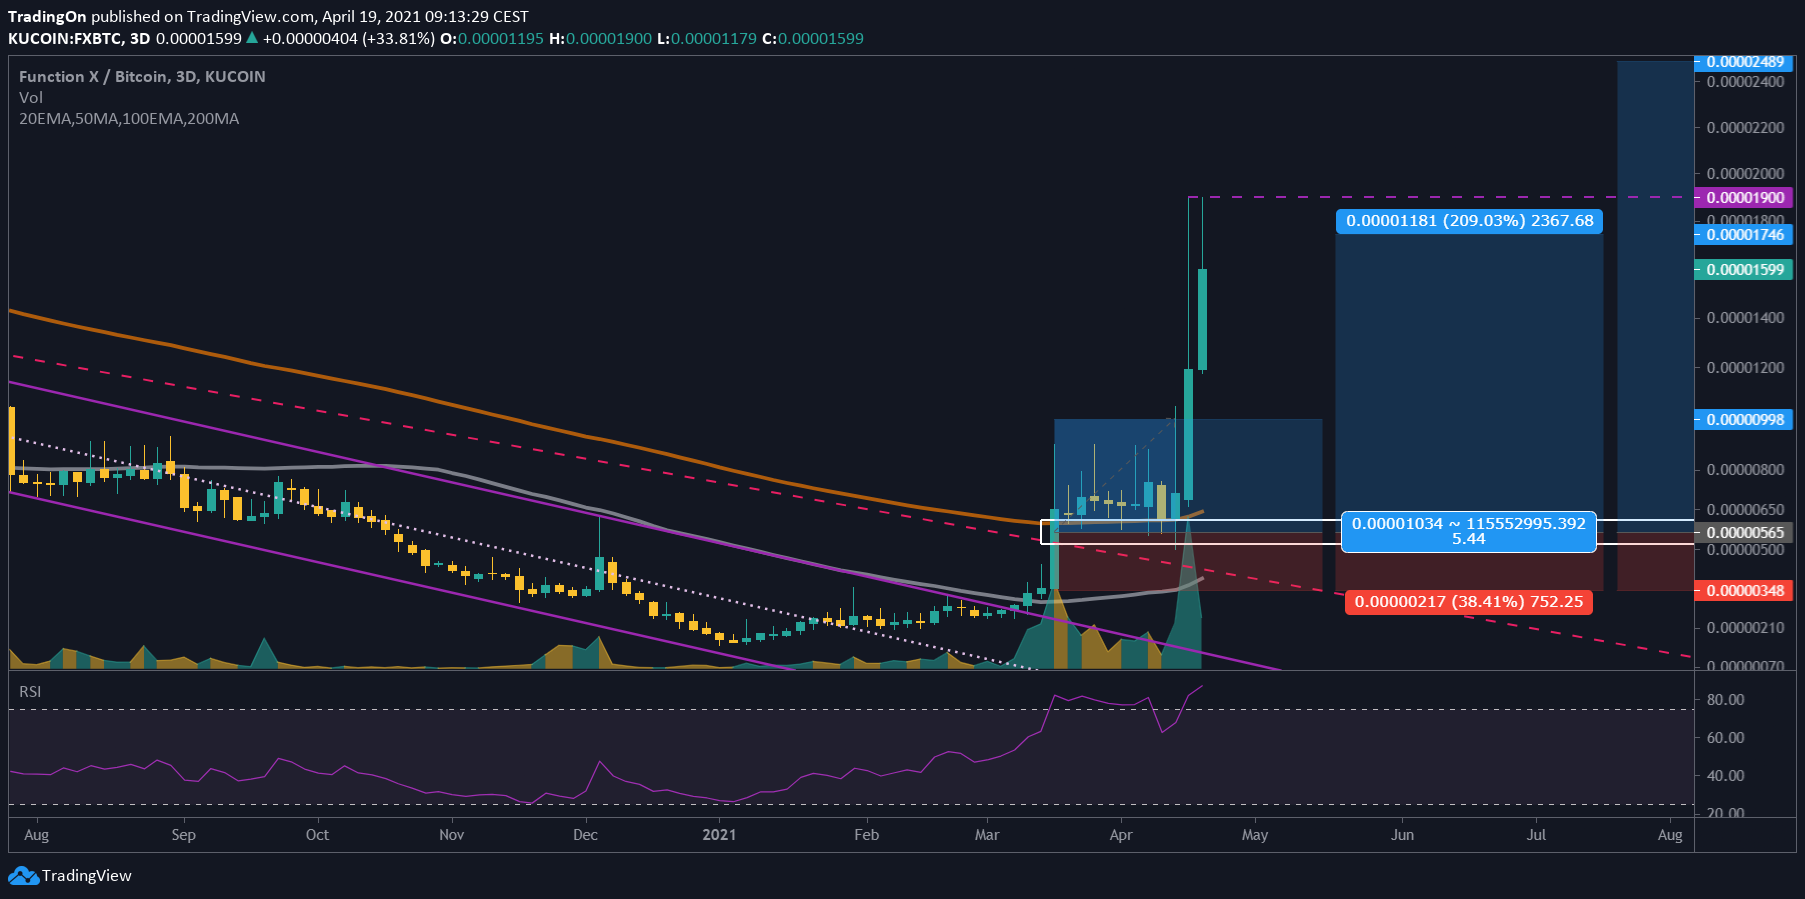
Task: Select the Feb label on time axis
Action: tap(867, 835)
